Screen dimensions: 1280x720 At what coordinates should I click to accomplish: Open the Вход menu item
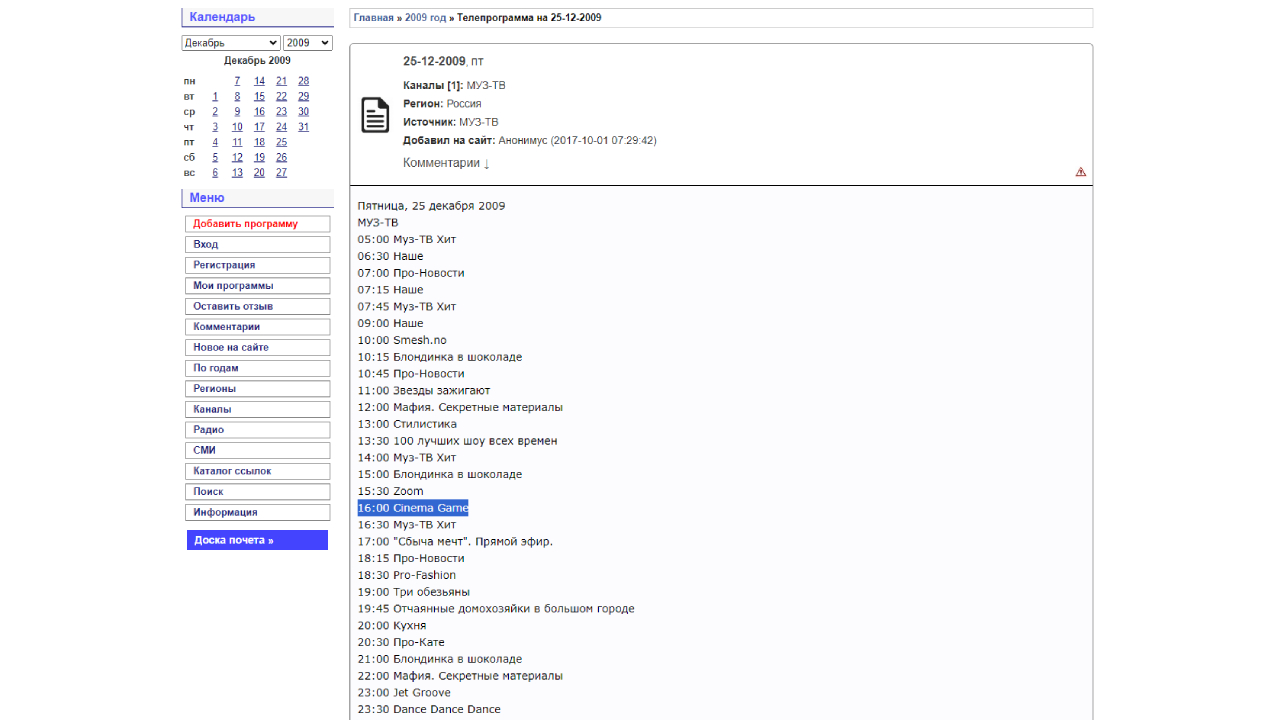click(257, 244)
